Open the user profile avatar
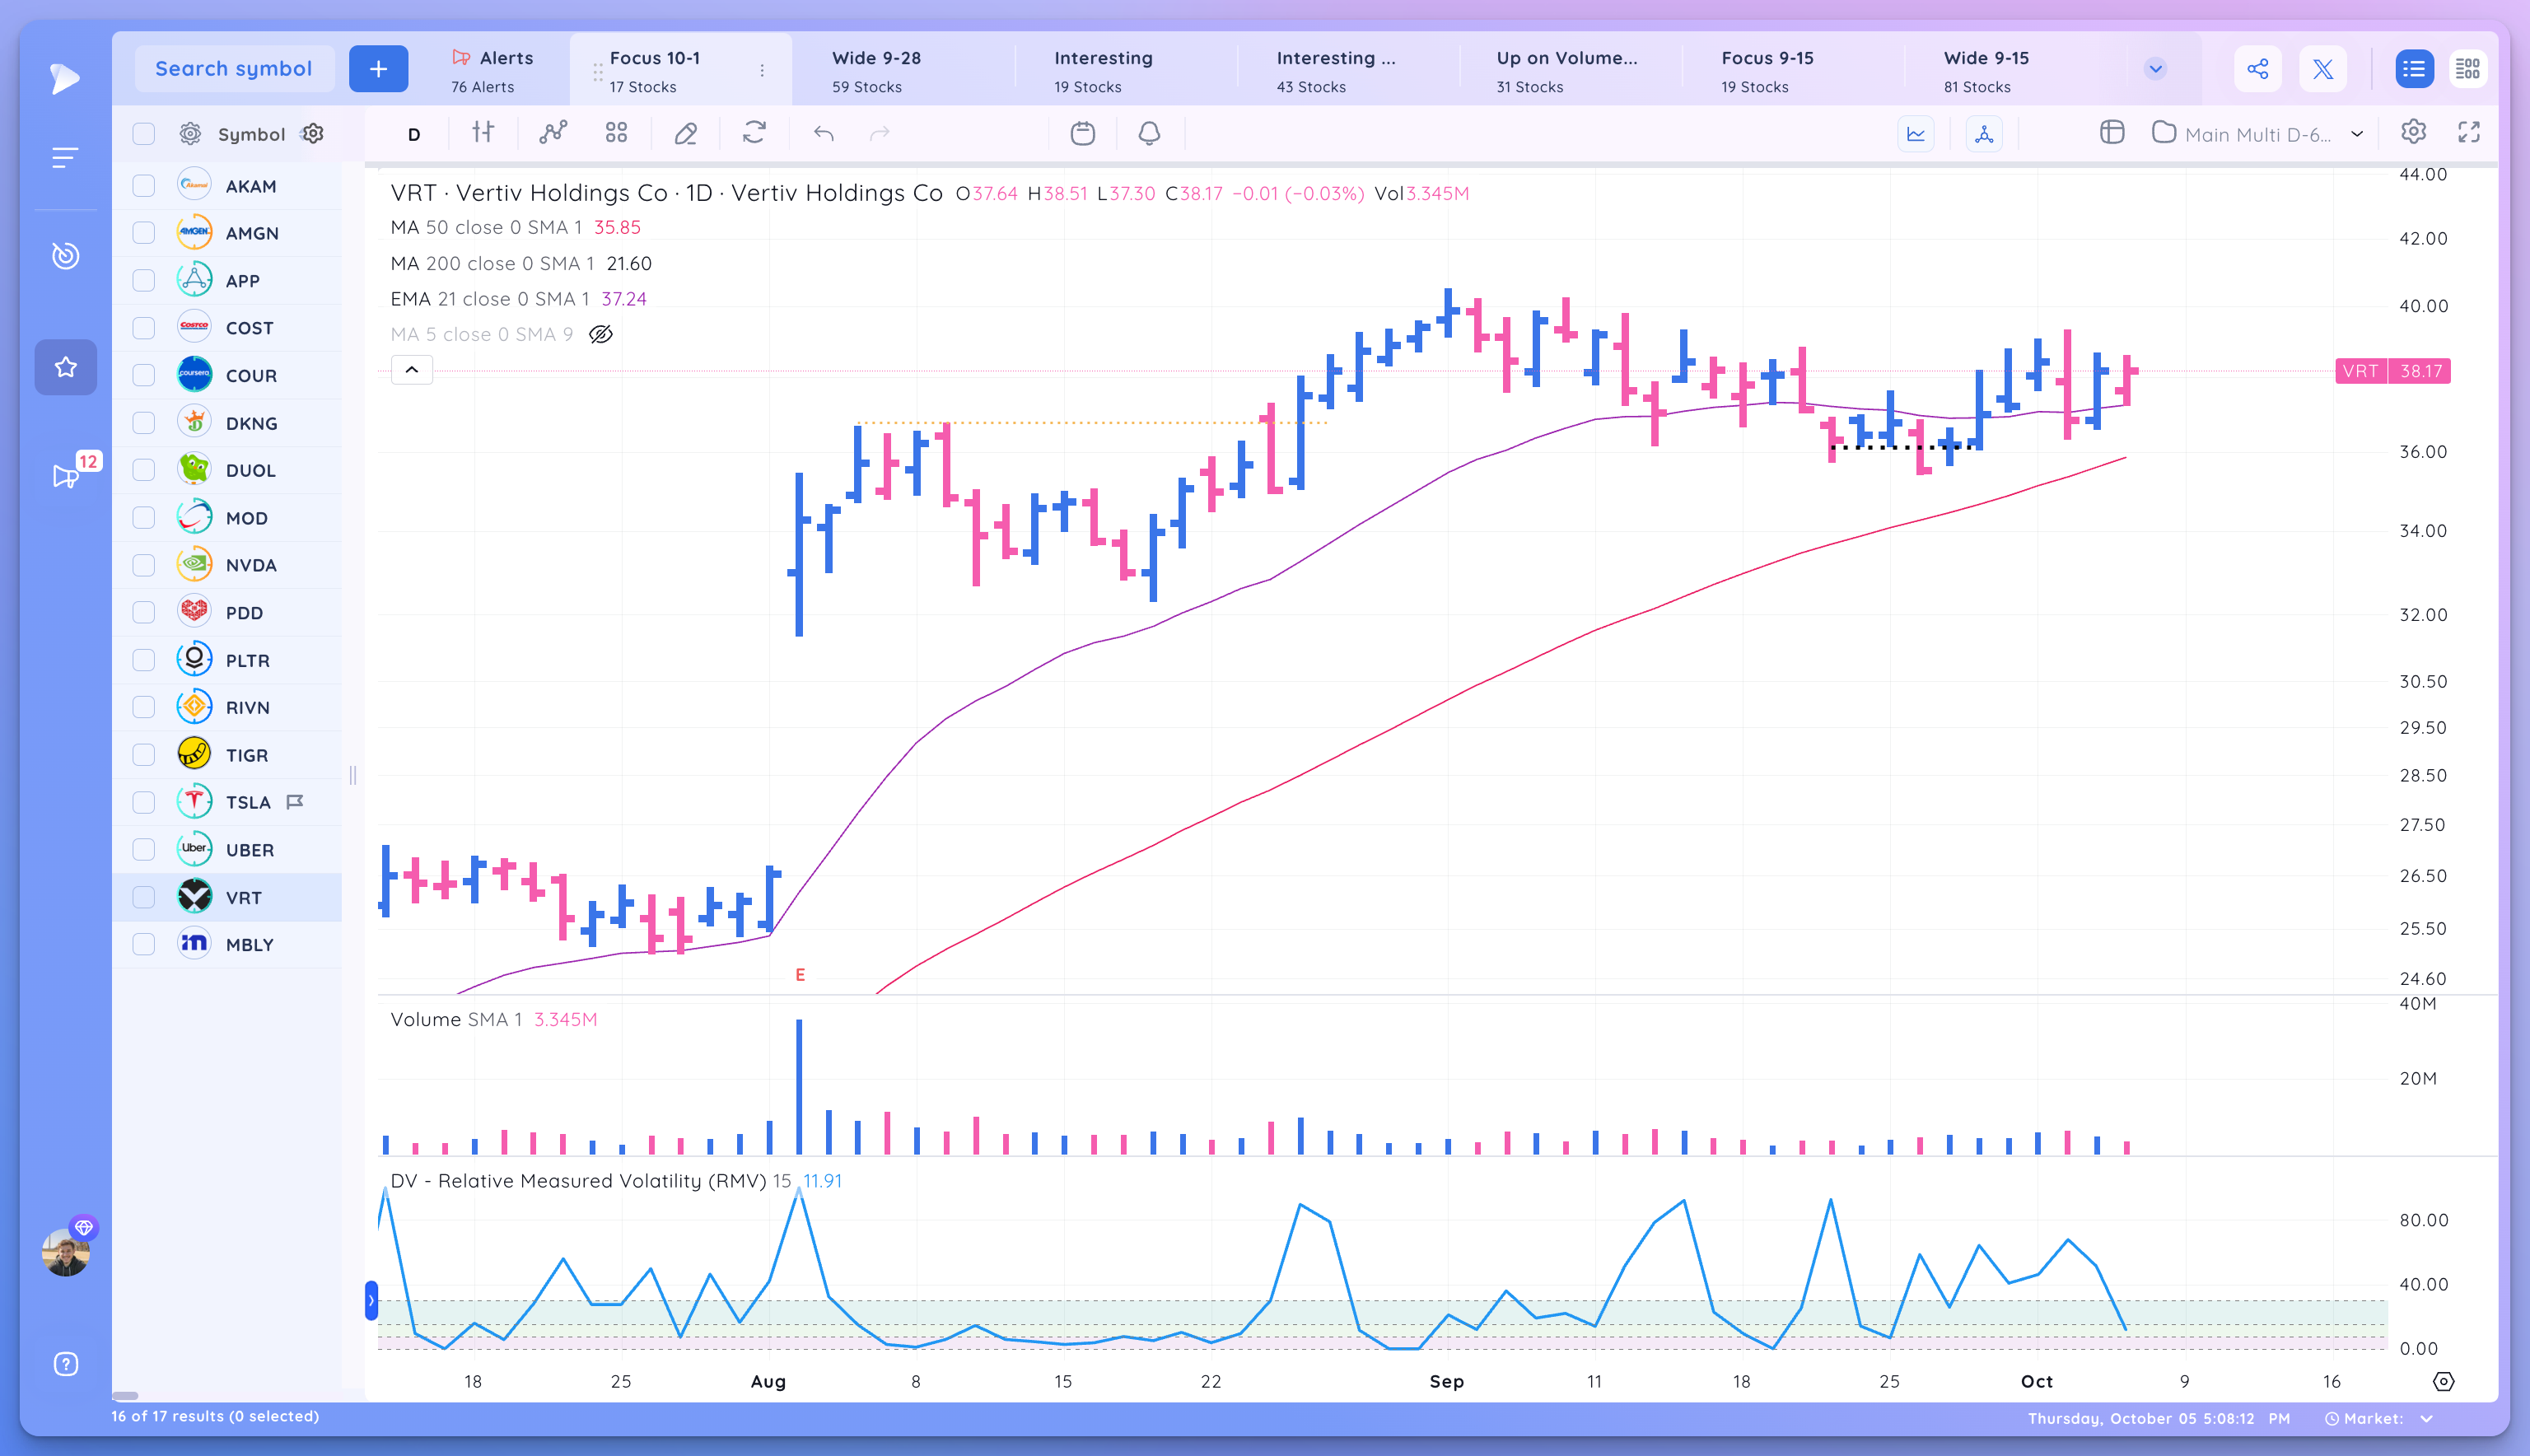The height and width of the screenshot is (1456, 2530). pyautogui.click(x=66, y=1252)
